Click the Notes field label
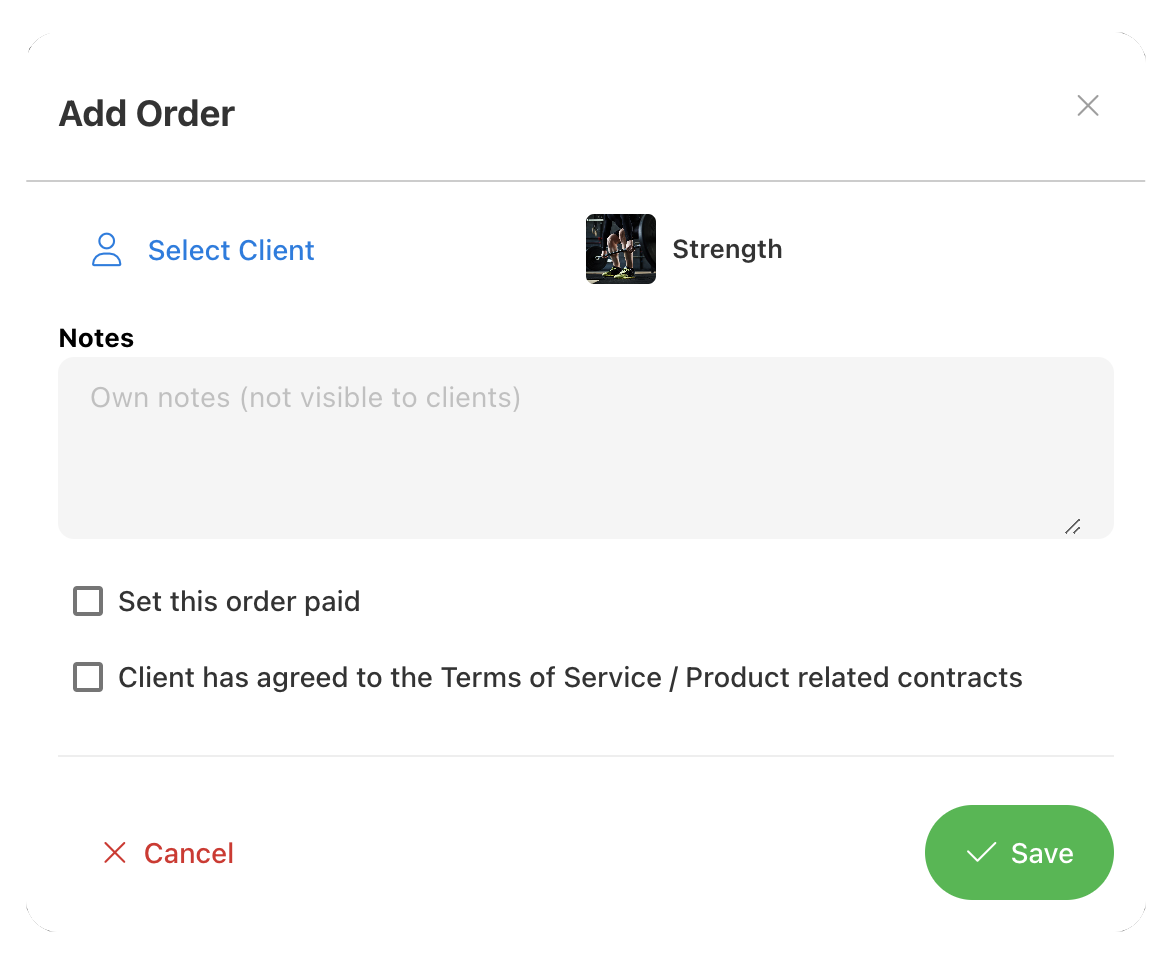This screenshot has width=1176, height=964. click(96, 338)
